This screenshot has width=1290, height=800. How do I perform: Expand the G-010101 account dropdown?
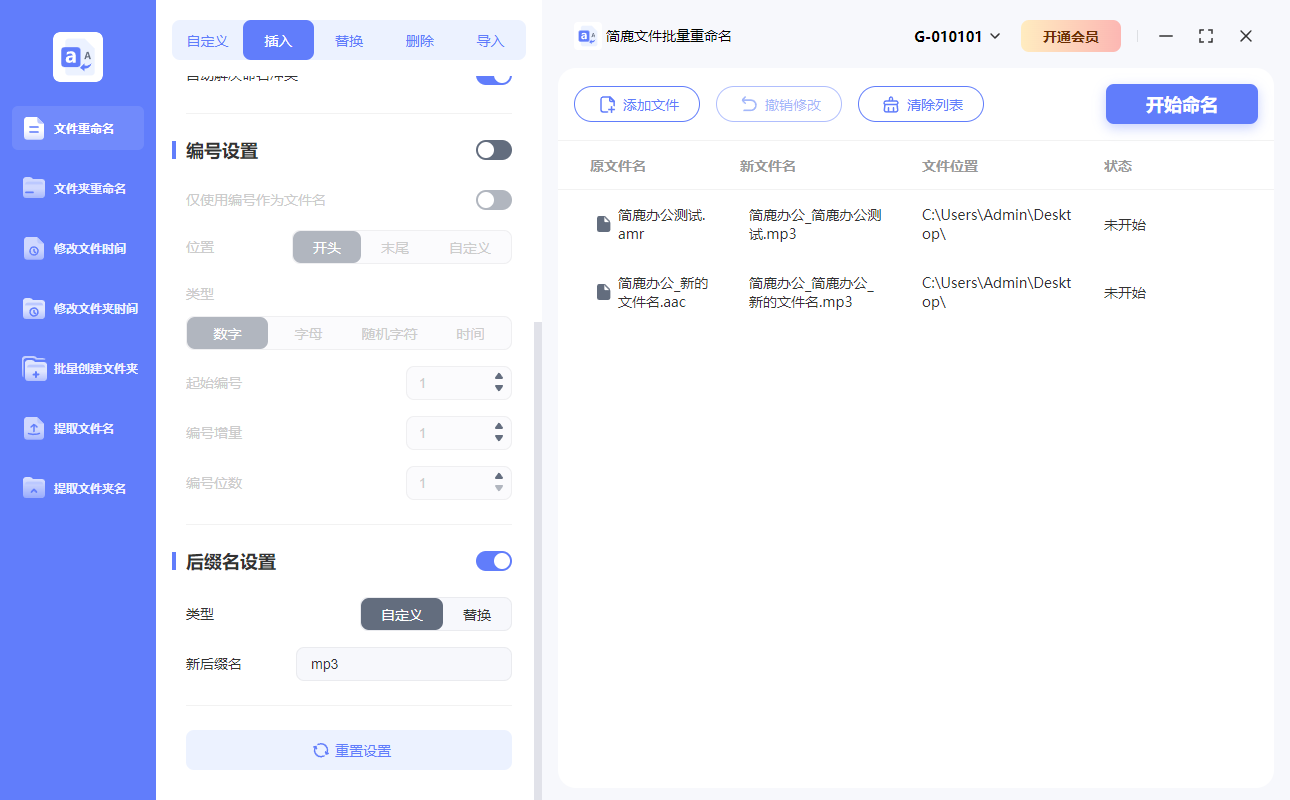click(x=995, y=37)
